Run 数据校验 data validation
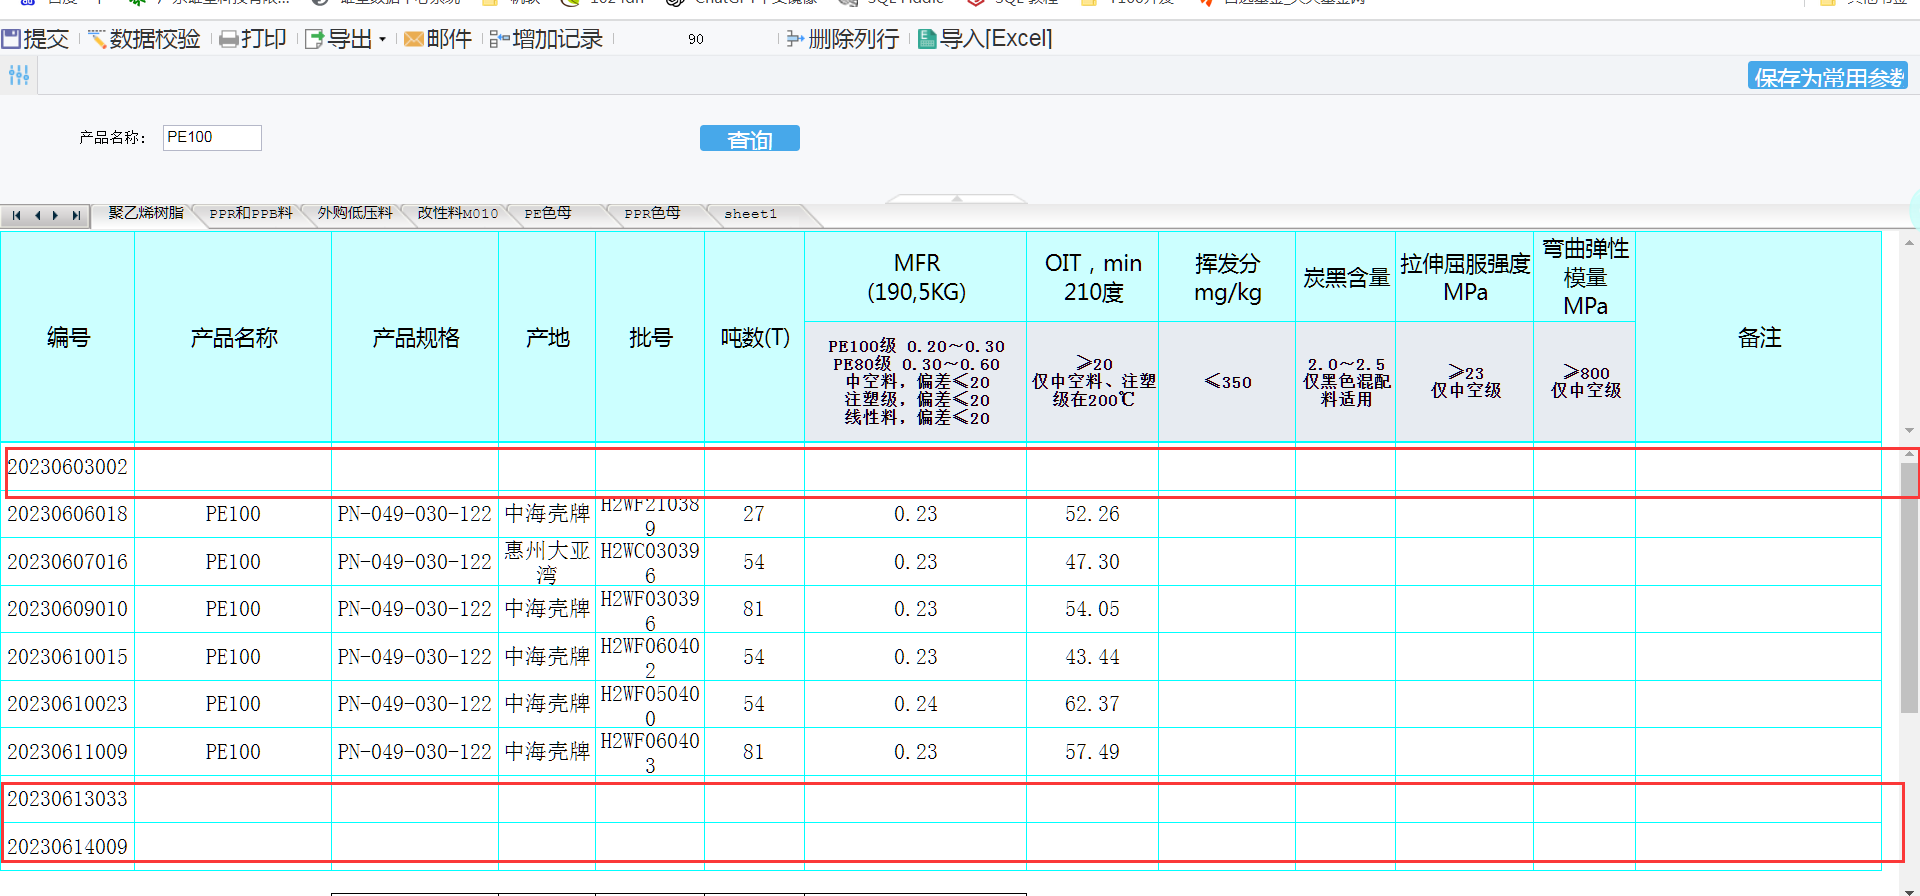 (x=144, y=39)
